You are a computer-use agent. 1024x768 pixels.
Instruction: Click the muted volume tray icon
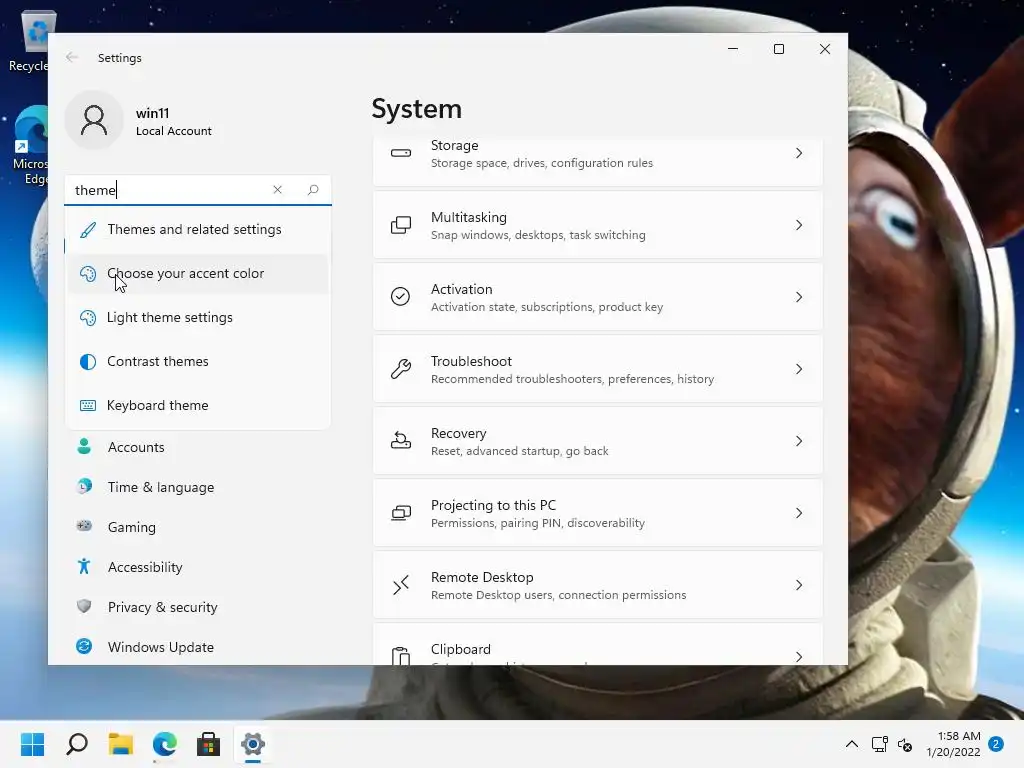tap(905, 744)
